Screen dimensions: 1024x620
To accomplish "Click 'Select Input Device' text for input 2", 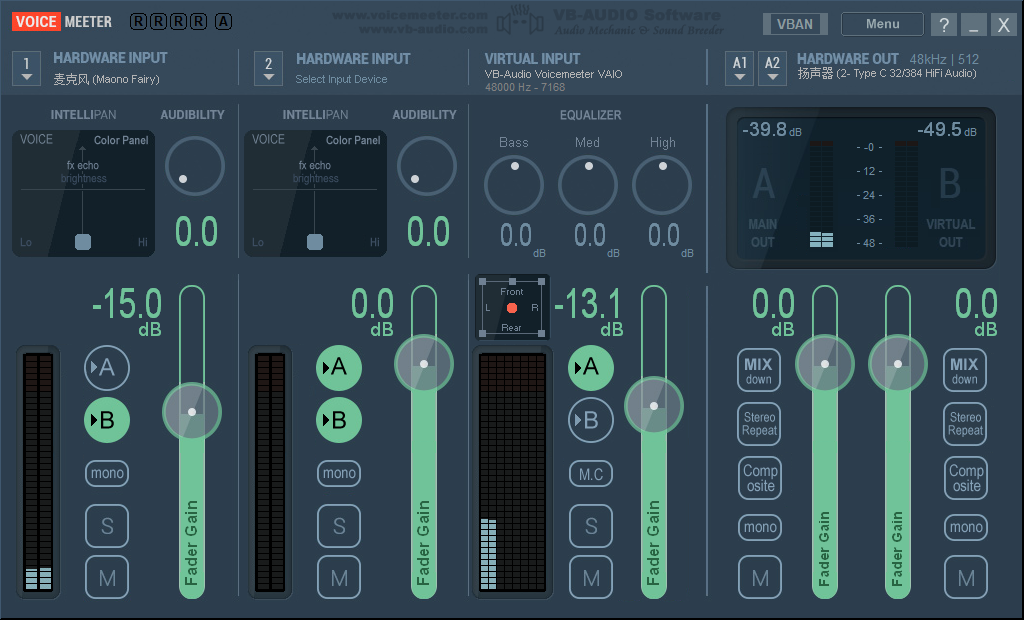I will pyautogui.click(x=341, y=79).
